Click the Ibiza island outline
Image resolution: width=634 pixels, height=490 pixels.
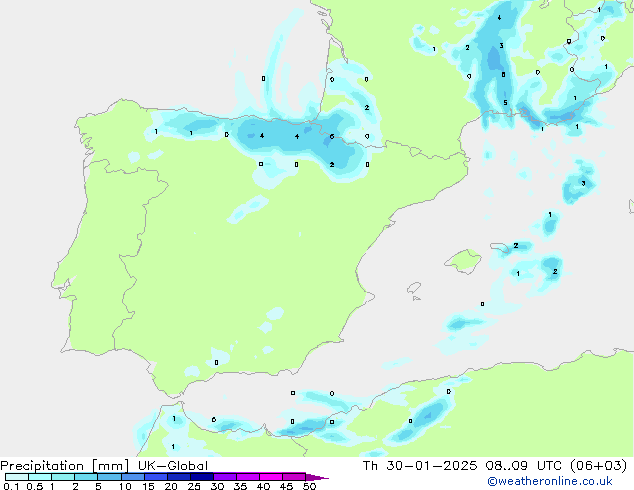tap(414, 288)
